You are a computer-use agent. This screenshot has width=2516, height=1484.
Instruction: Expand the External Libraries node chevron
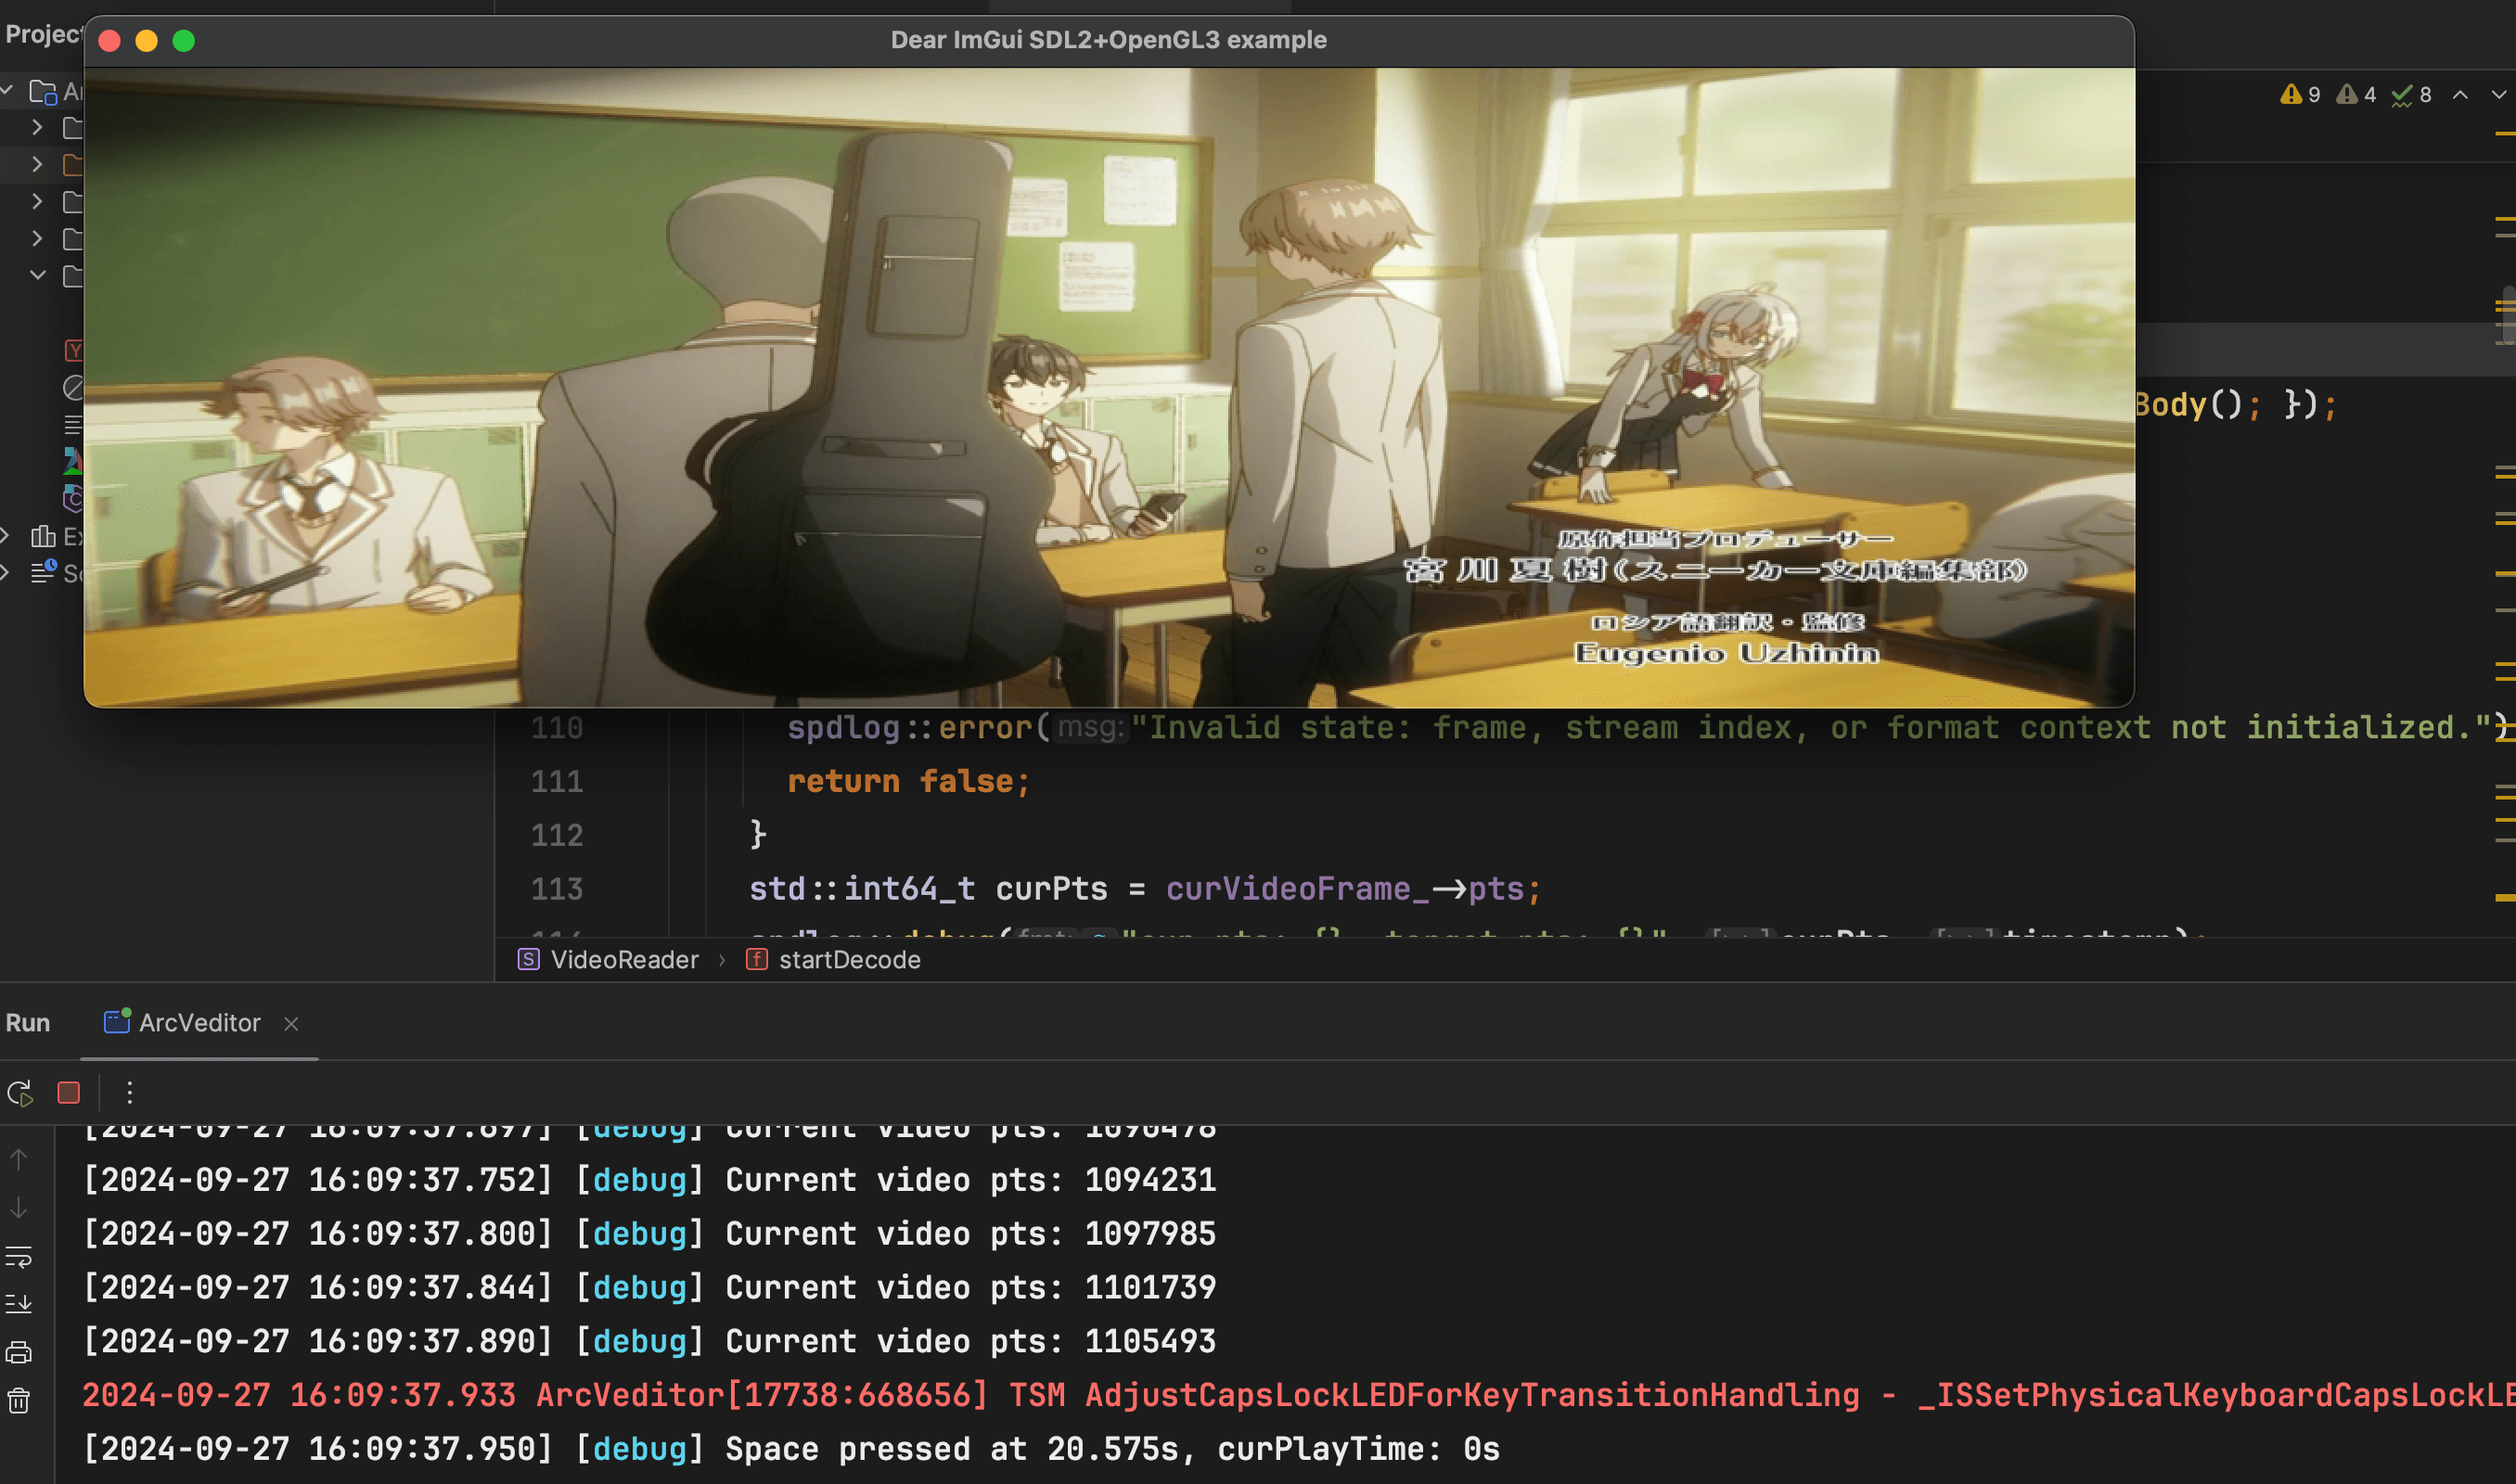[x=6, y=536]
